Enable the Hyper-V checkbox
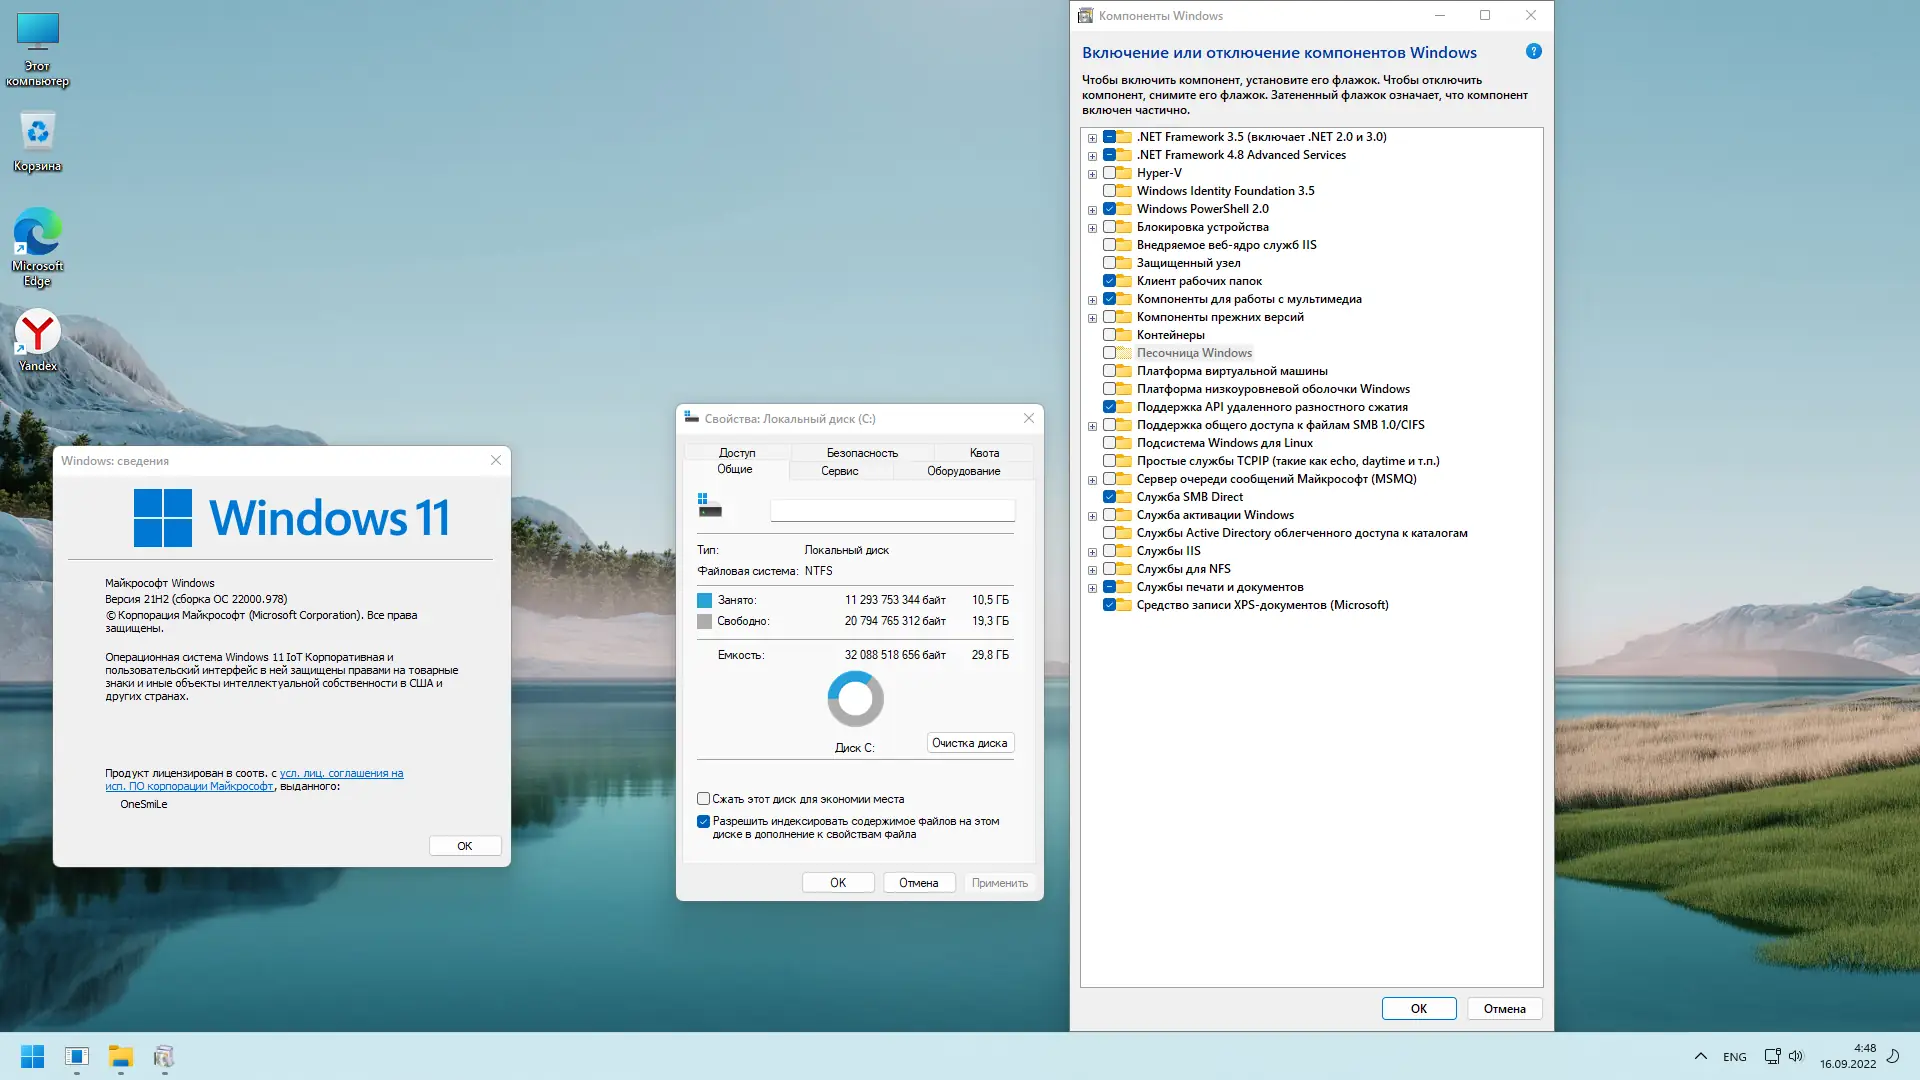This screenshot has height=1080, width=1920. (1109, 173)
